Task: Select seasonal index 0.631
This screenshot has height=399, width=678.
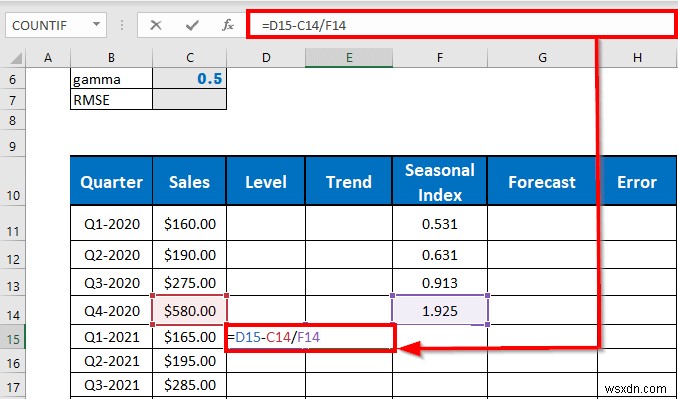Action: (439, 255)
